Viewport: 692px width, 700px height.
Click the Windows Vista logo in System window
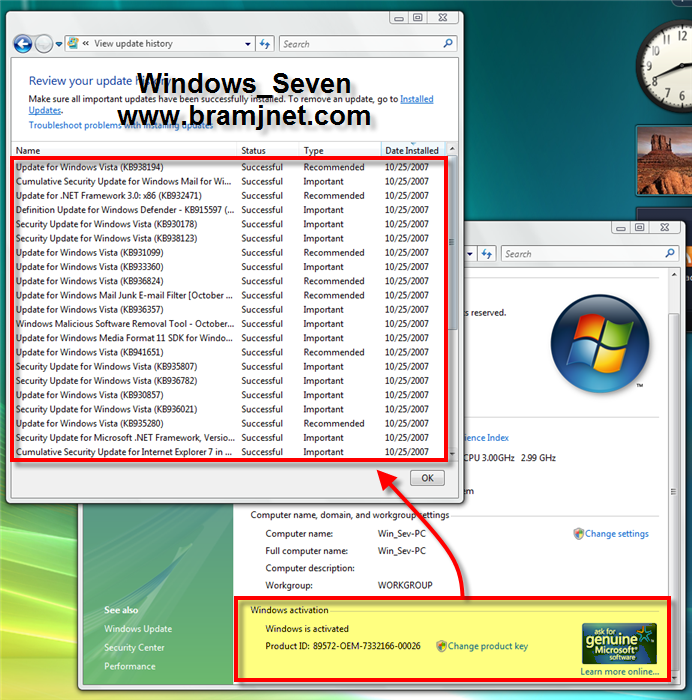600,343
